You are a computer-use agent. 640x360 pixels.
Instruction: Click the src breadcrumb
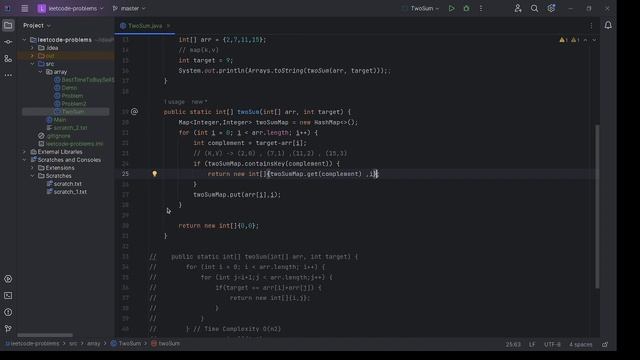[x=73, y=344]
